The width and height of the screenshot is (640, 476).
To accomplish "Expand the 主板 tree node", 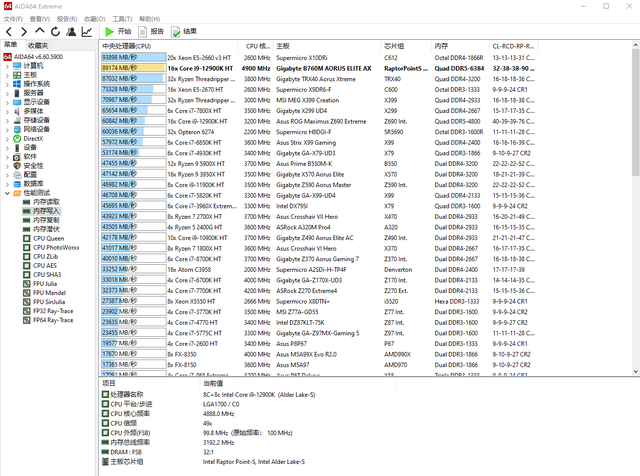I will coord(7,75).
